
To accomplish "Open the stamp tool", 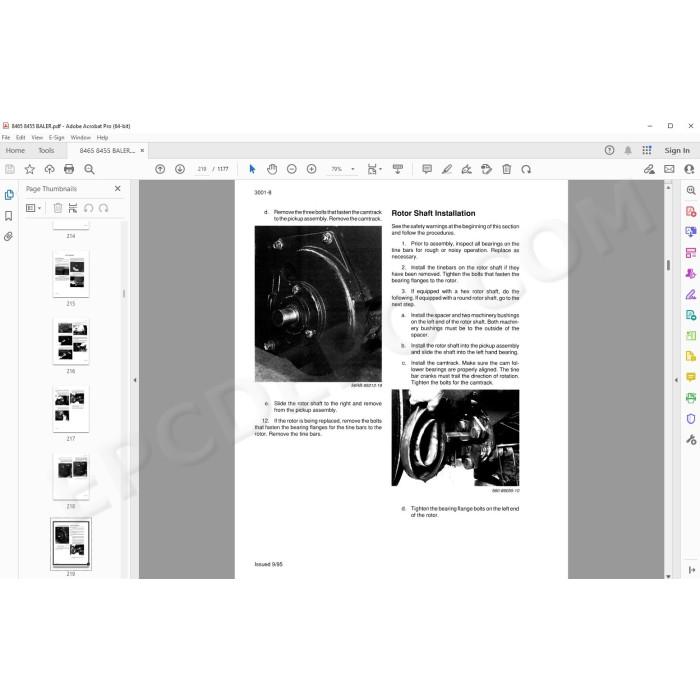I will [487, 169].
